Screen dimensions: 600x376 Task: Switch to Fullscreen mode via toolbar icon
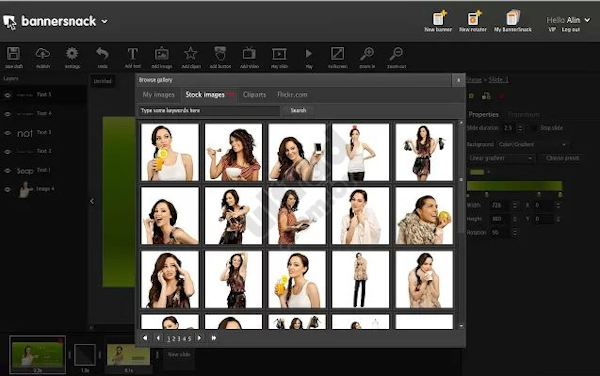tap(338, 54)
